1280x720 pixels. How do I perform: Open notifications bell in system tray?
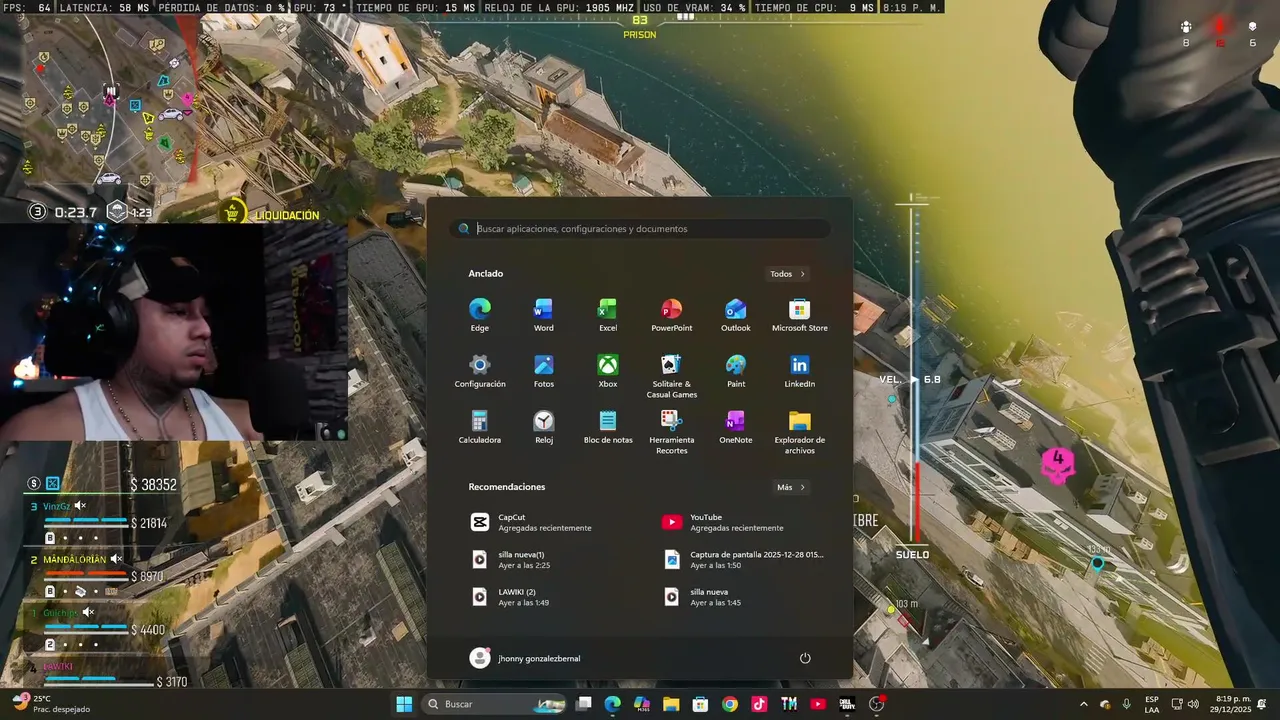1263,704
